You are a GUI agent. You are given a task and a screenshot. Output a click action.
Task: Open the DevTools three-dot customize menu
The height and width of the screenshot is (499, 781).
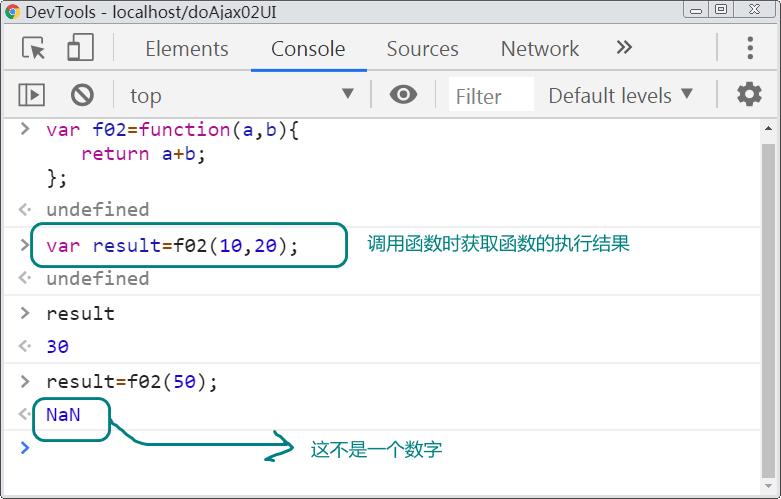click(x=749, y=48)
